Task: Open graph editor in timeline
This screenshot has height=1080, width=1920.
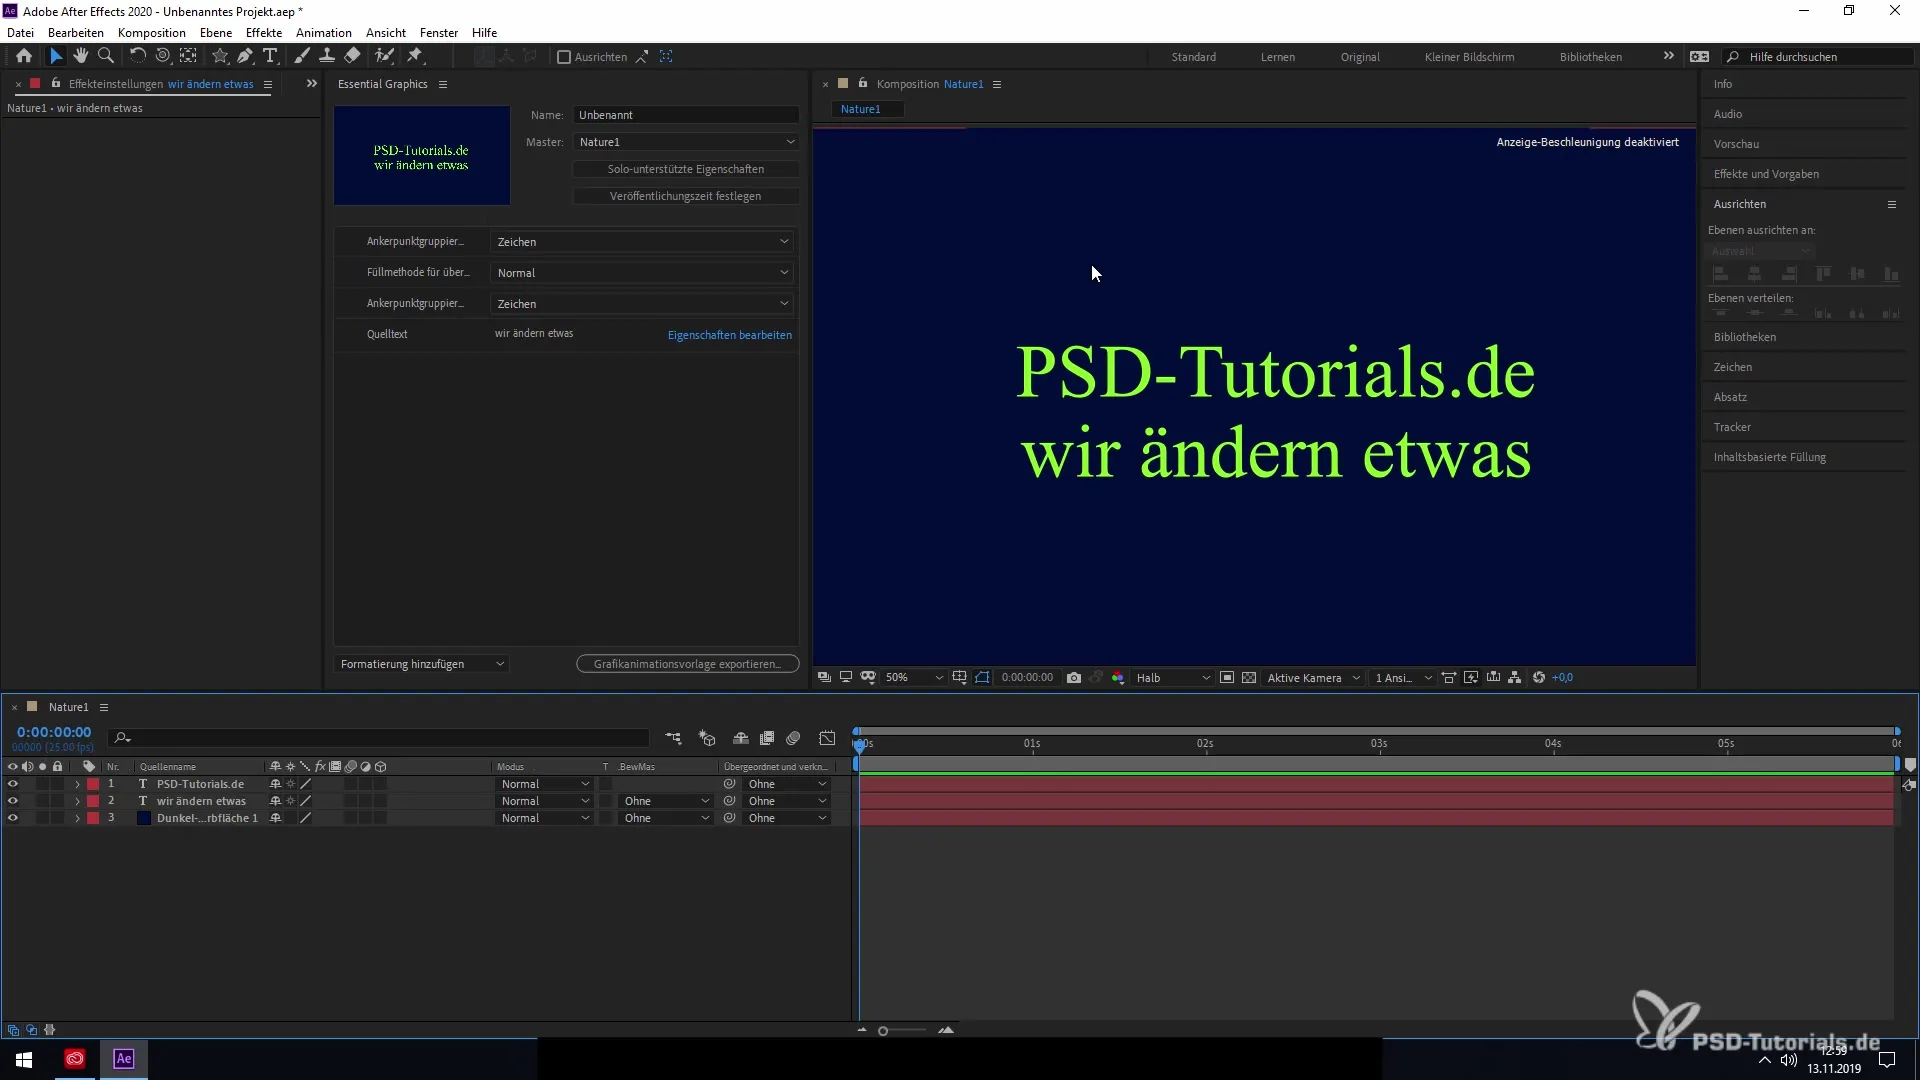Action: (827, 738)
